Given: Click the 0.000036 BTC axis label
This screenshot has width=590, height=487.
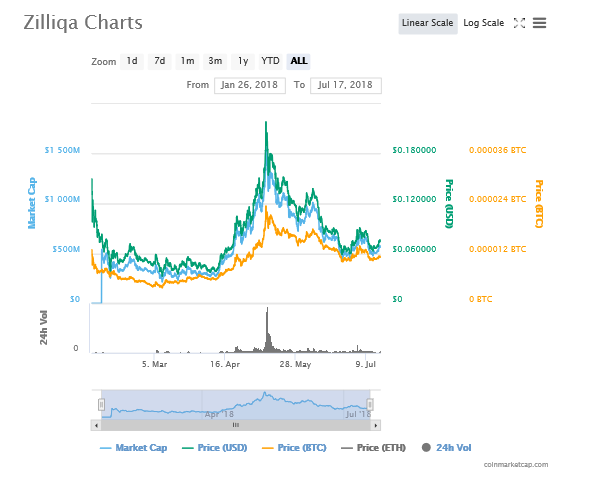Looking at the screenshot, I should click(497, 150).
